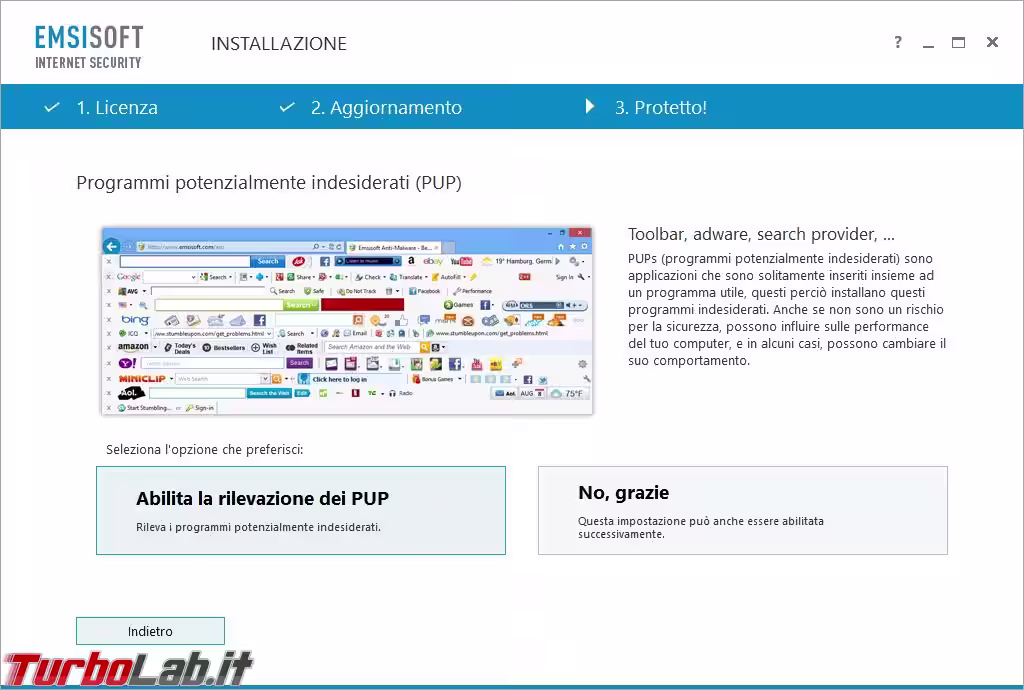Screen dimensions: 1024x690
Task: Select step 1. Licenza
Action: [x=117, y=107]
